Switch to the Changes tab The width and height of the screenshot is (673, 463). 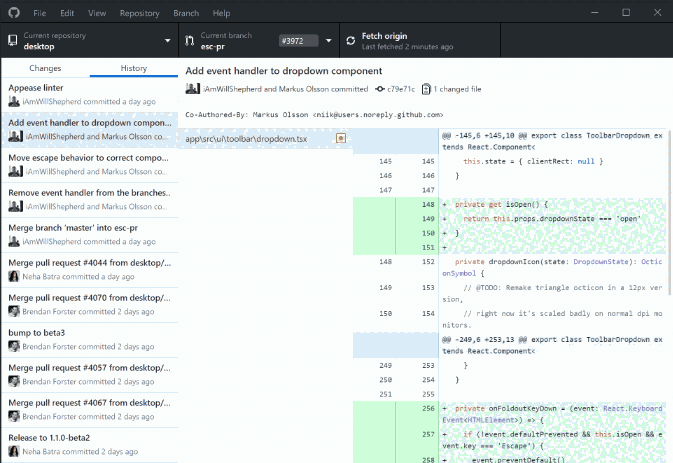coord(45,68)
